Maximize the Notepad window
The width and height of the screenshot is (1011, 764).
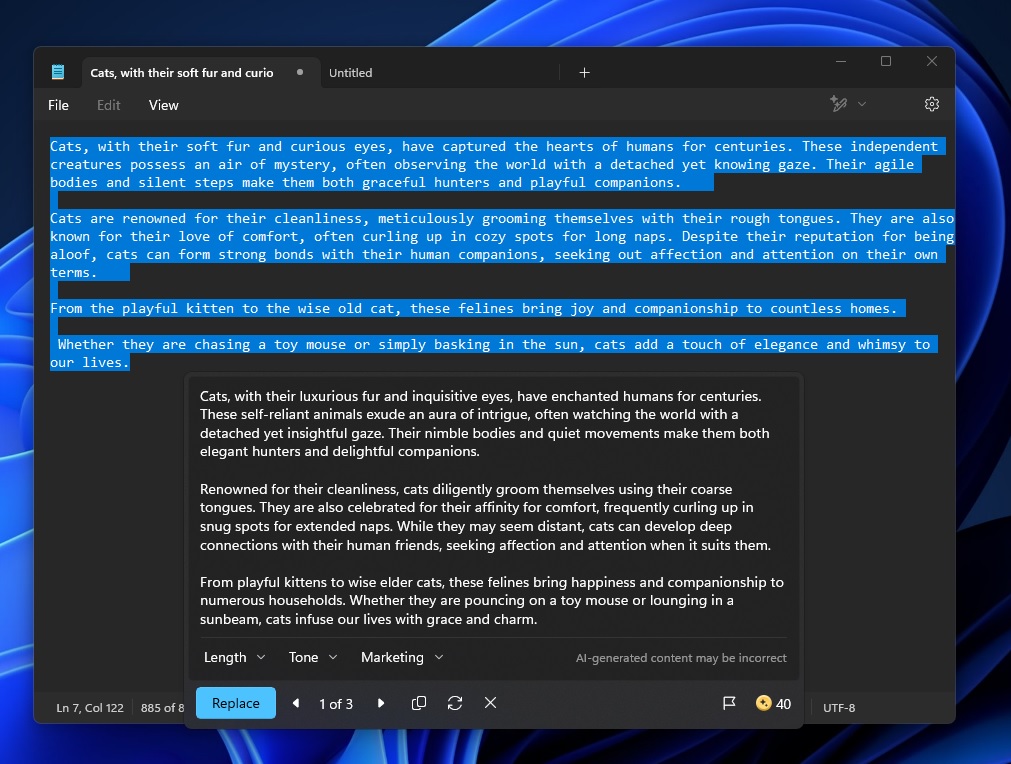[886, 61]
